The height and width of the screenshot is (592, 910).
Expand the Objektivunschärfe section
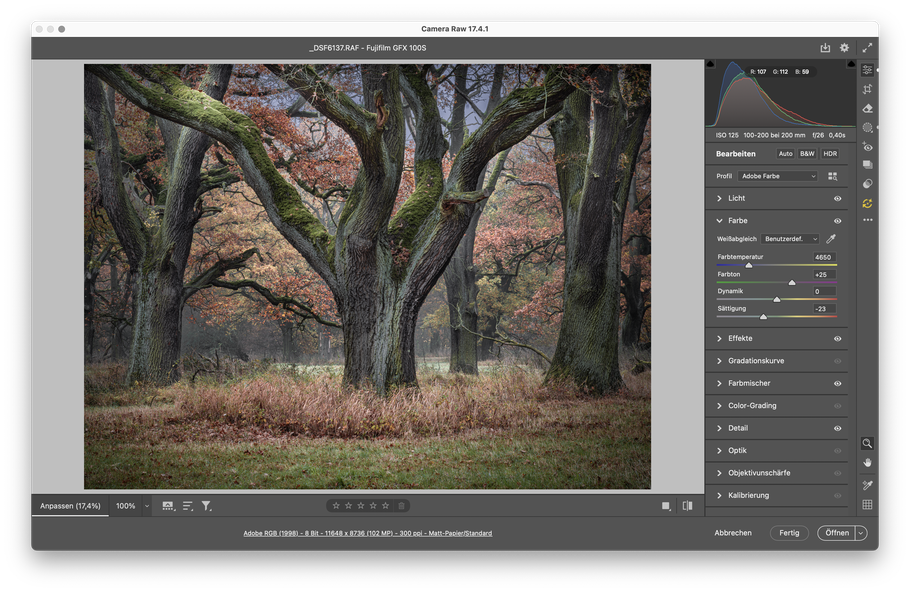tap(719, 473)
